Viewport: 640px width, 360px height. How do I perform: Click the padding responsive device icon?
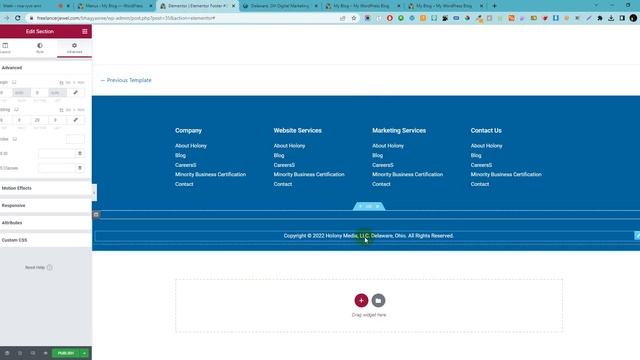click(x=16, y=110)
